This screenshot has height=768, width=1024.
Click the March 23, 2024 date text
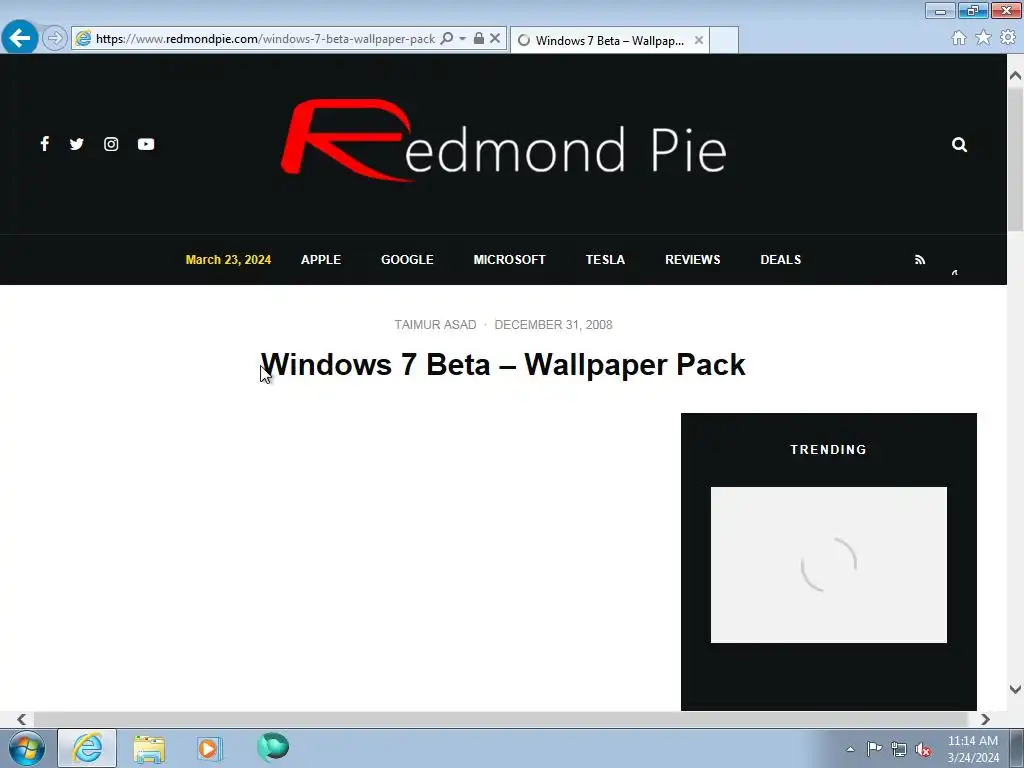[x=228, y=260]
